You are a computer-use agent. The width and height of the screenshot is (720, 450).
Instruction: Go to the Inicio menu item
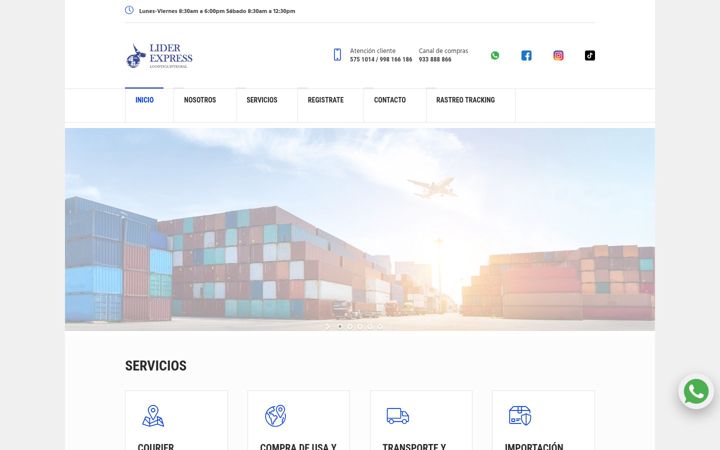point(144,100)
